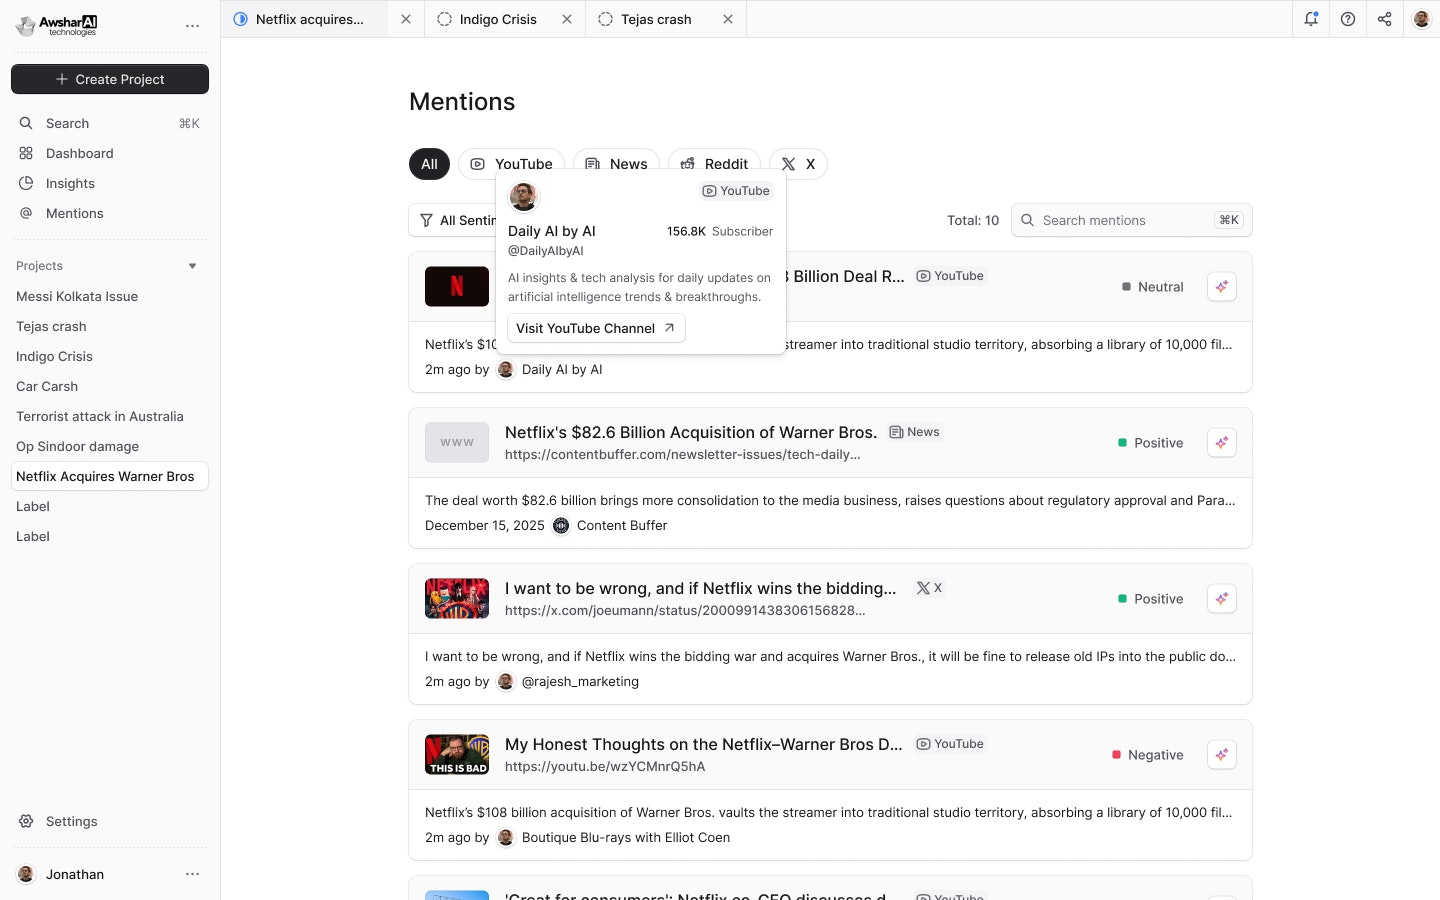
Task: Click the notifications bell icon
Action: coord(1311,19)
